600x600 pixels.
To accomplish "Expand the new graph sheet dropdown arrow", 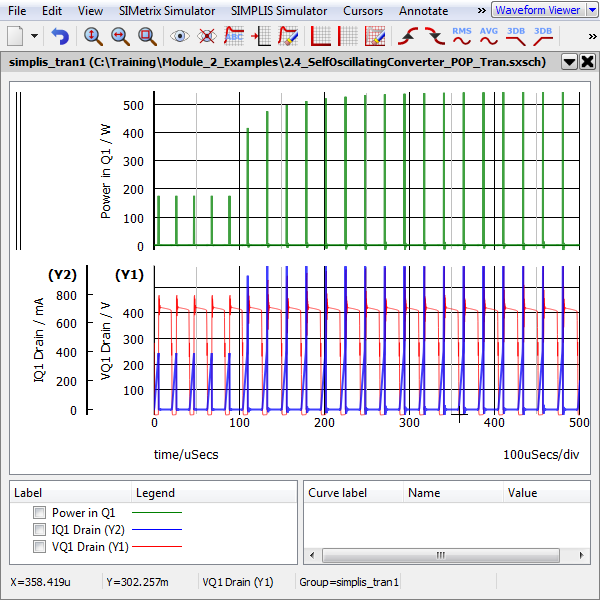I will coord(35,36).
